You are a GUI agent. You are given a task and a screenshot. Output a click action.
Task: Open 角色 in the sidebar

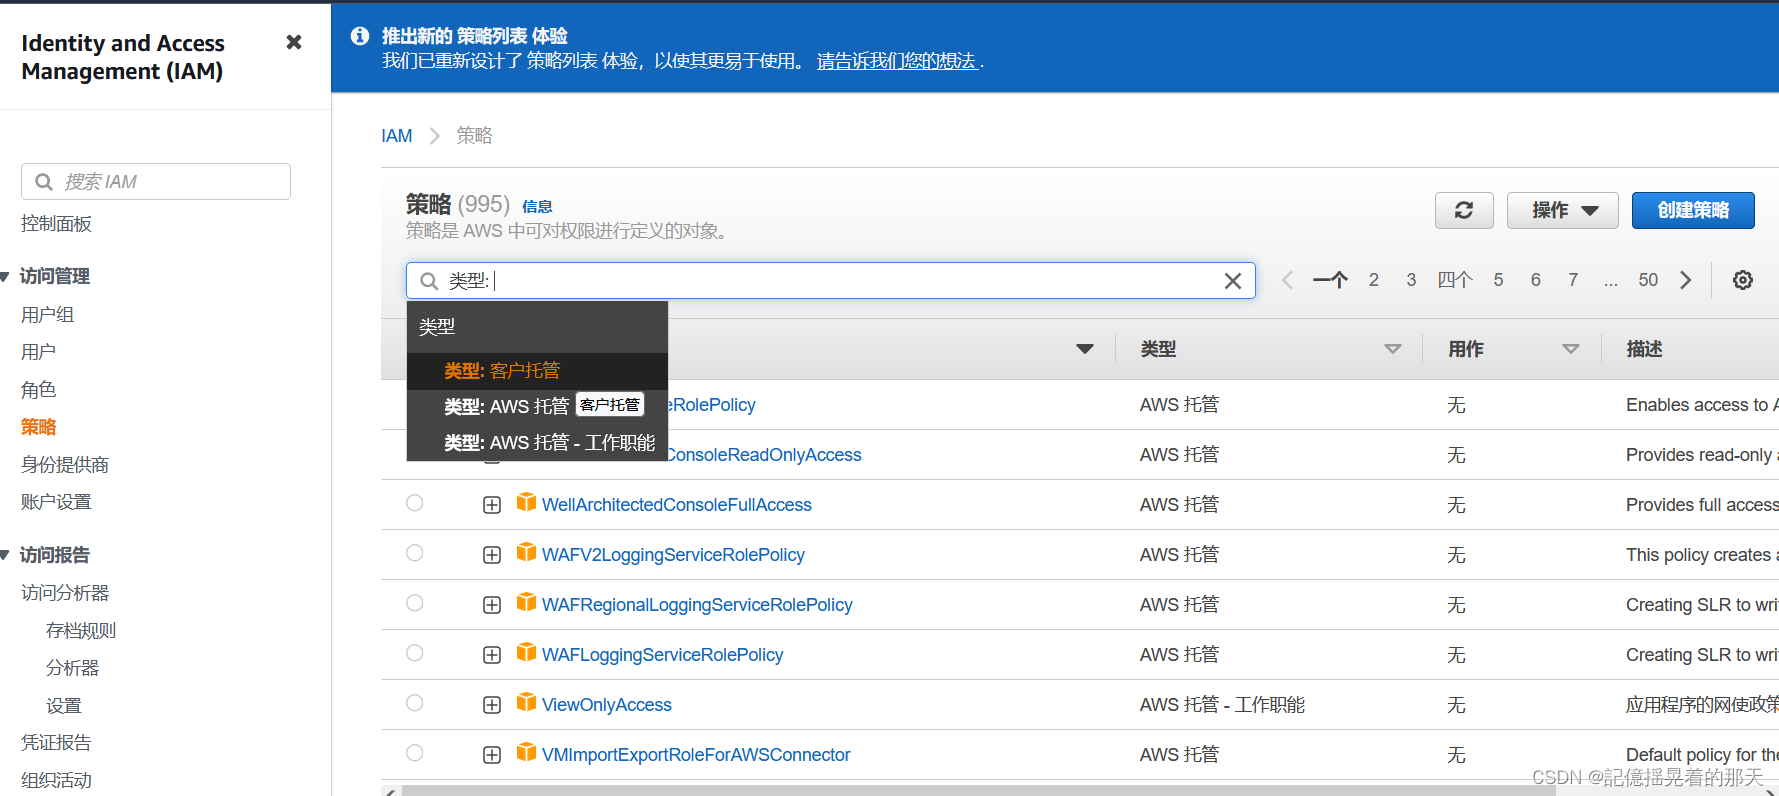click(38, 390)
